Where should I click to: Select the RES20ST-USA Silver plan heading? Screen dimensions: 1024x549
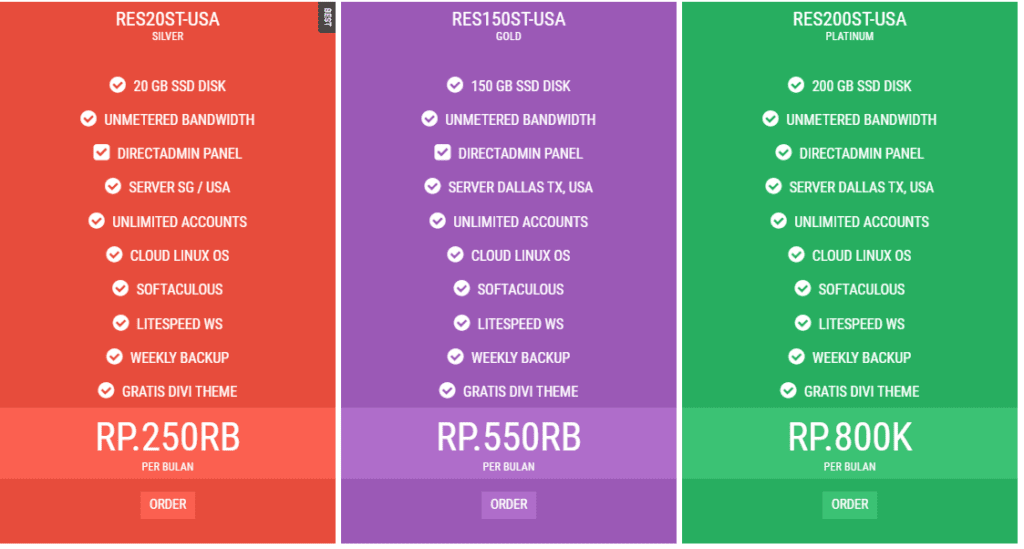click(168, 20)
